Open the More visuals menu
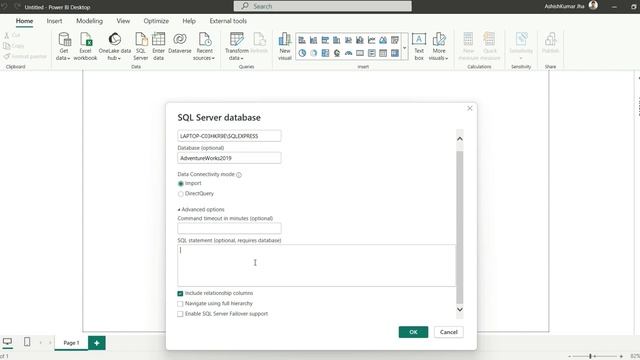The width and height of the screenshot is (640, 360). [439, 46]
